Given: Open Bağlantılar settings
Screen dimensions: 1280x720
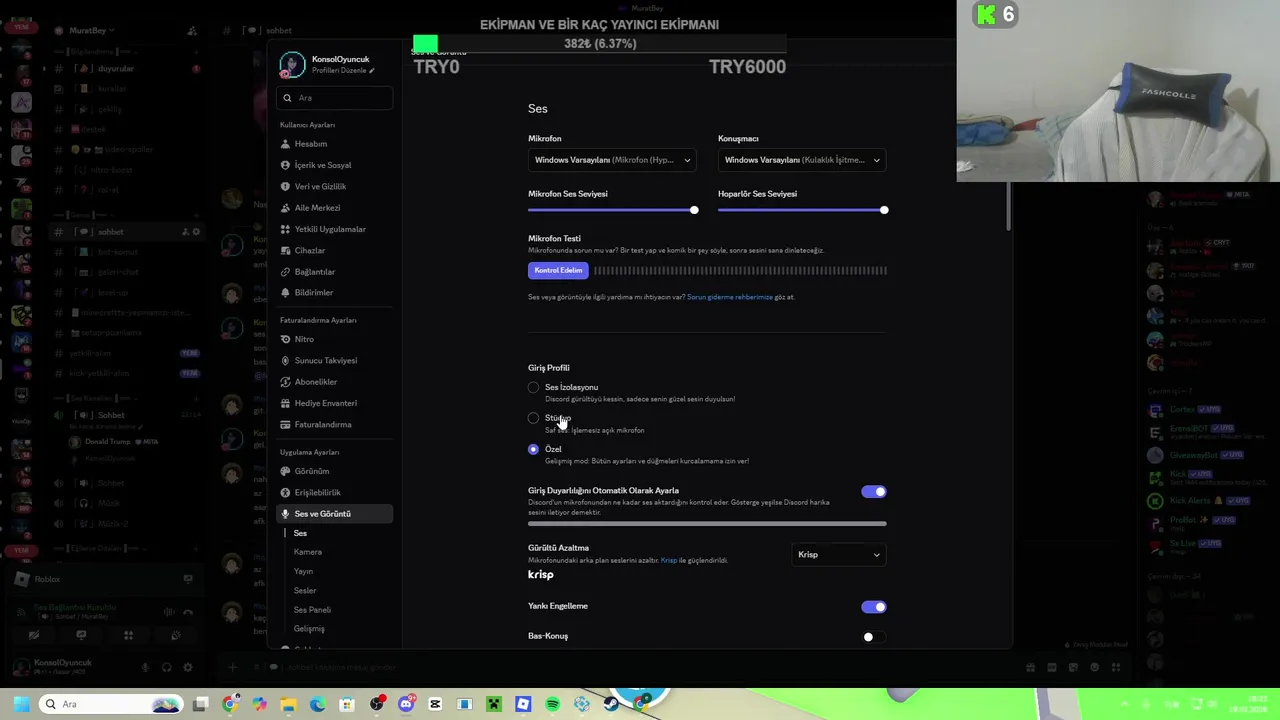Looking at the screenshot, I should point(334,272).
